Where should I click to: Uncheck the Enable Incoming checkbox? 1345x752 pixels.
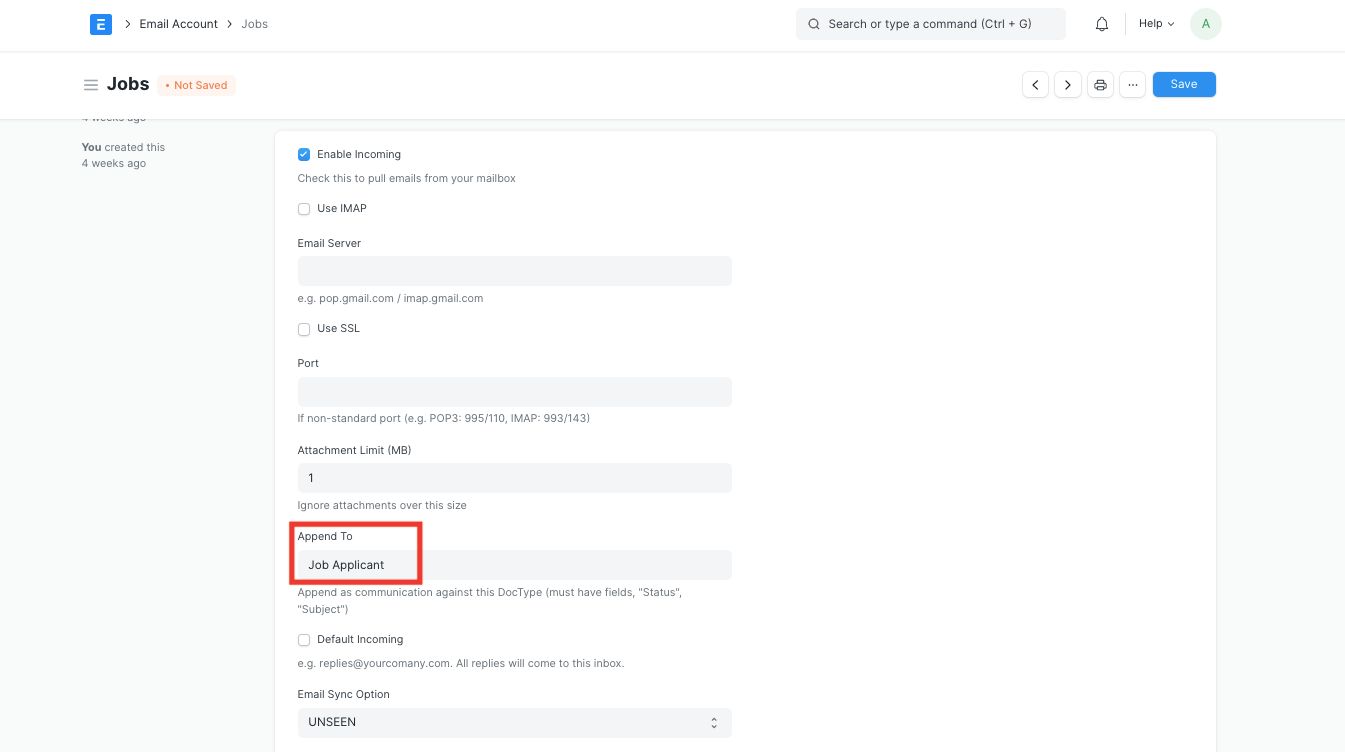point(304,155)
